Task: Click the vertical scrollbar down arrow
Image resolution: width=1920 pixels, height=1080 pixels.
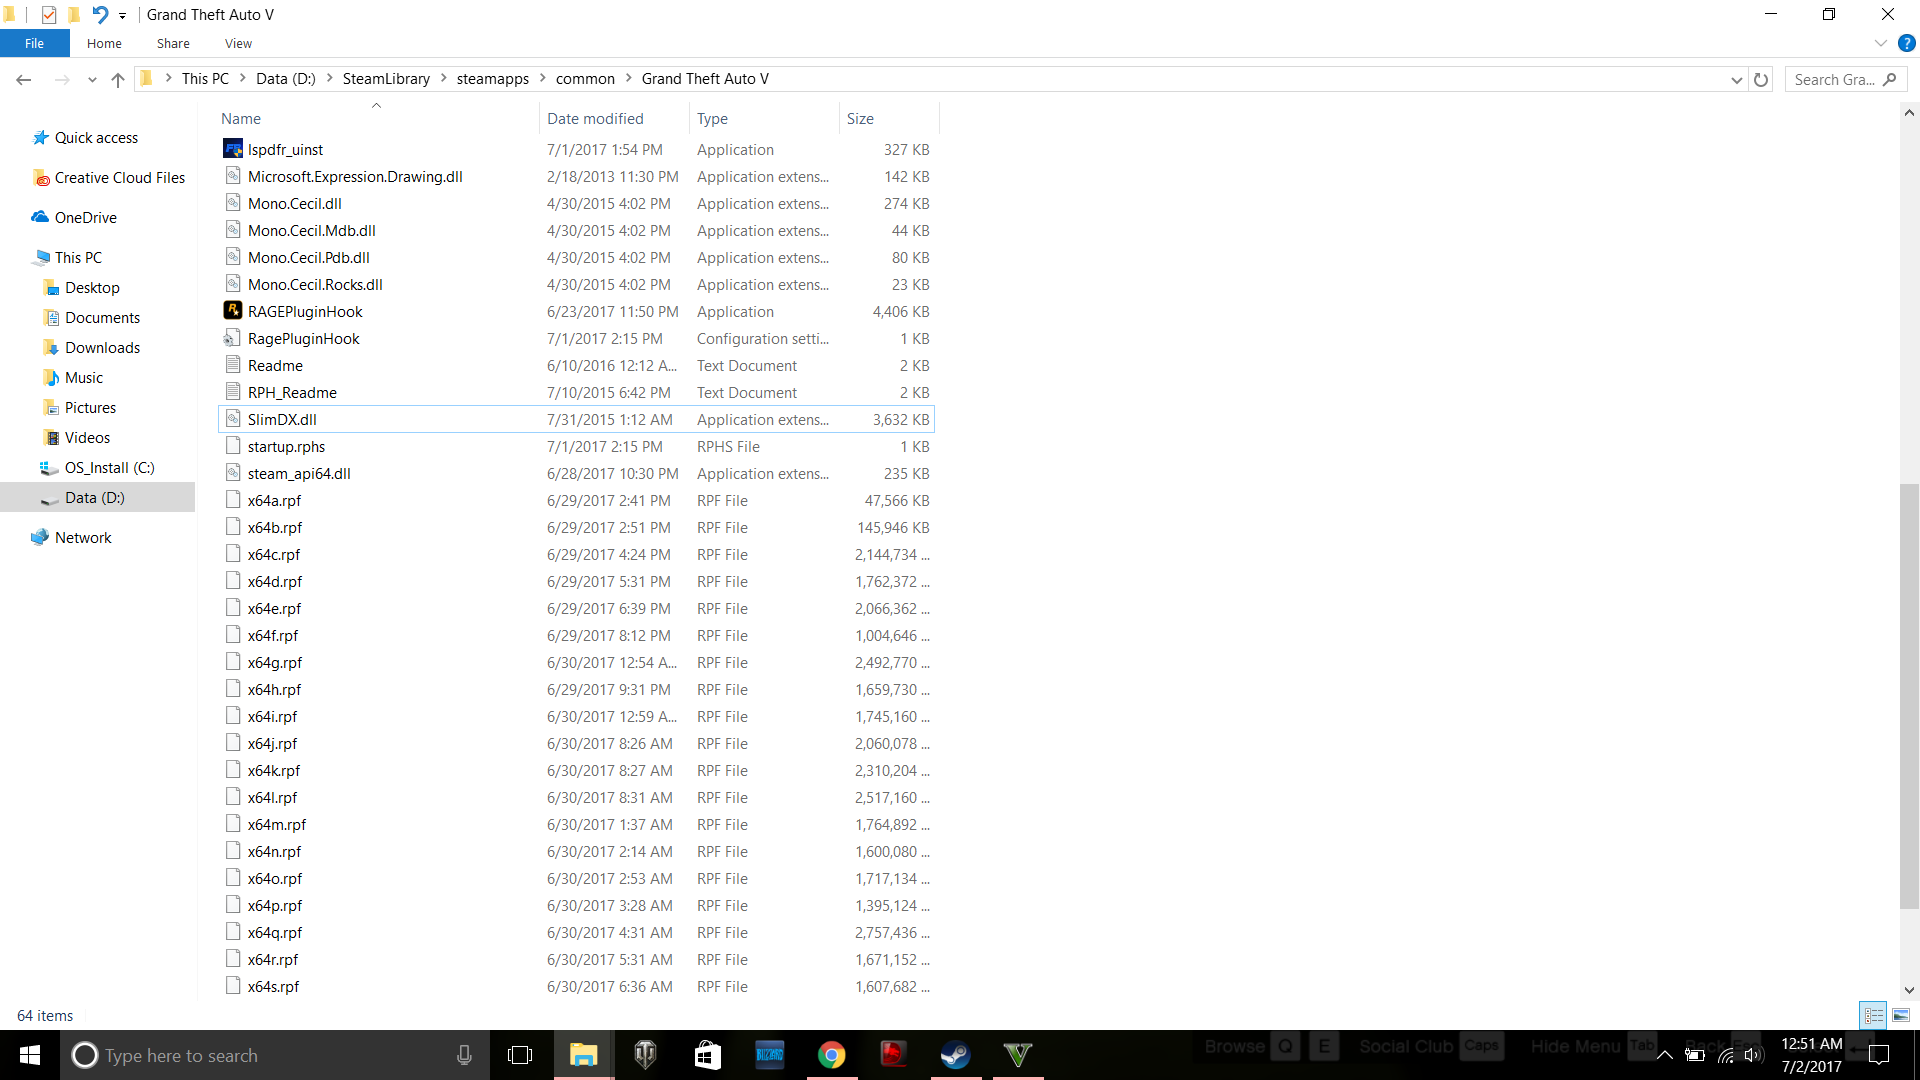Action: coord(1909,990)
